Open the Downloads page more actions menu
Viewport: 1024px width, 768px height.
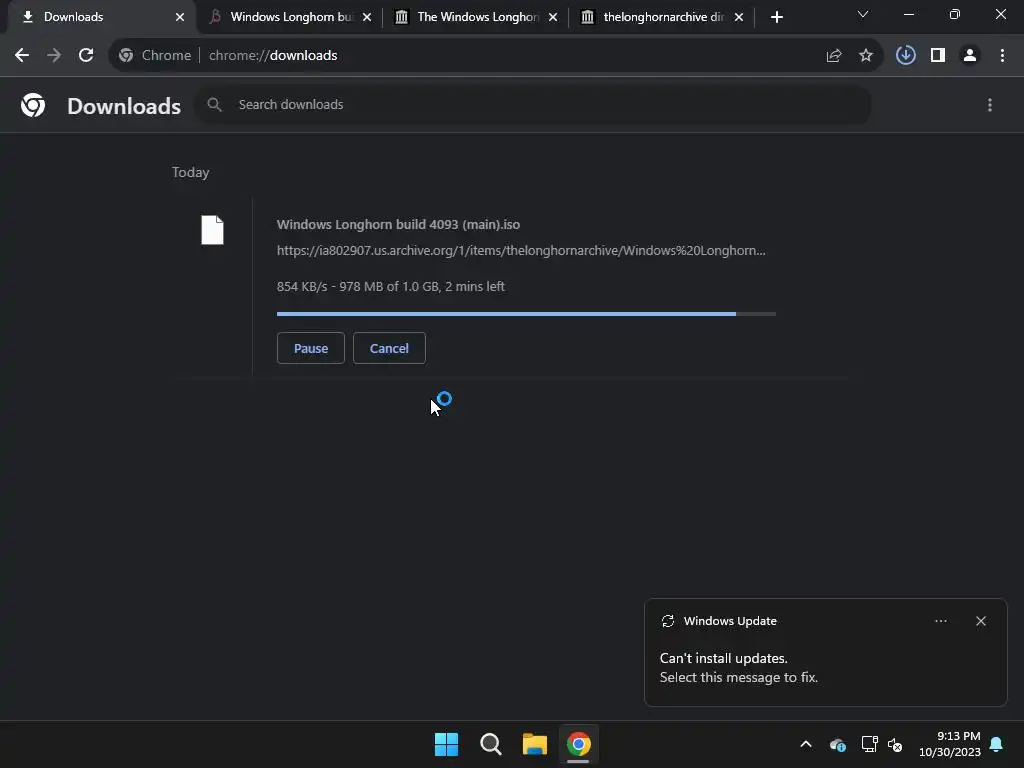pos(990,105)
